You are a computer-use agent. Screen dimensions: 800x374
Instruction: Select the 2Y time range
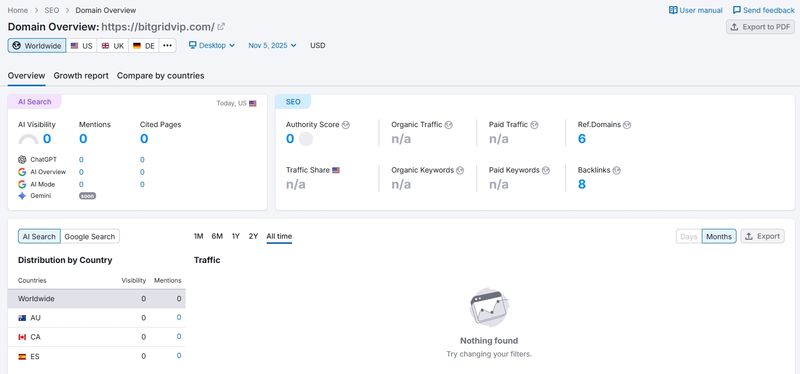(x=254, y=236)
